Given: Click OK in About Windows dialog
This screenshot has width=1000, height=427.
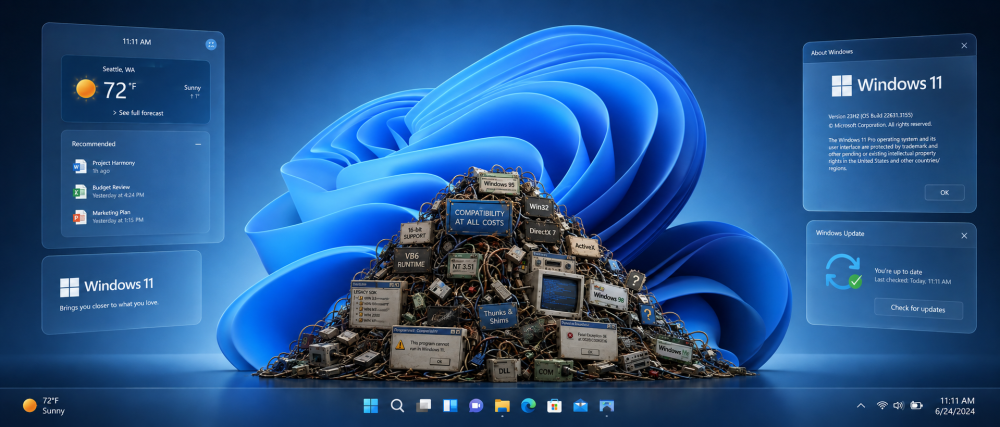Looking at the screenshot, I should (x=944, y=192).
